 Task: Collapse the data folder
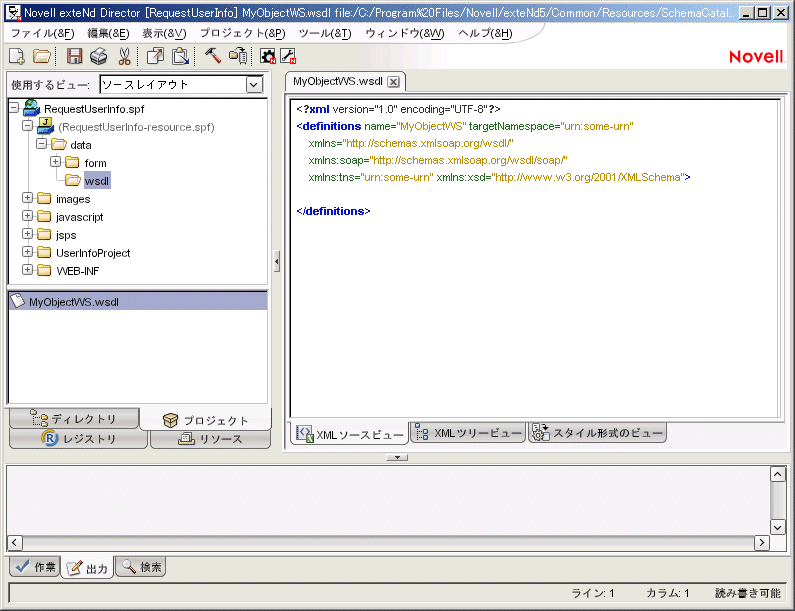(42, 144)
